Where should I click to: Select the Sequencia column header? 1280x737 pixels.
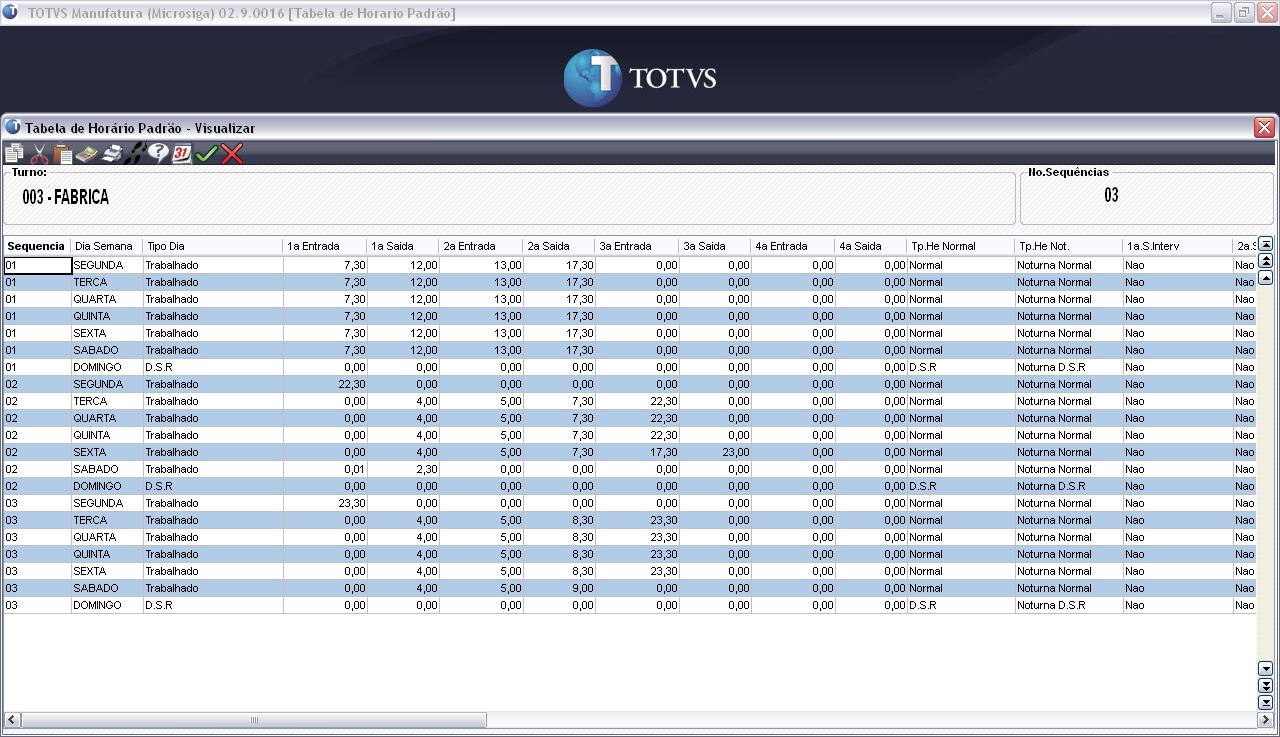[x=36, y=246]
